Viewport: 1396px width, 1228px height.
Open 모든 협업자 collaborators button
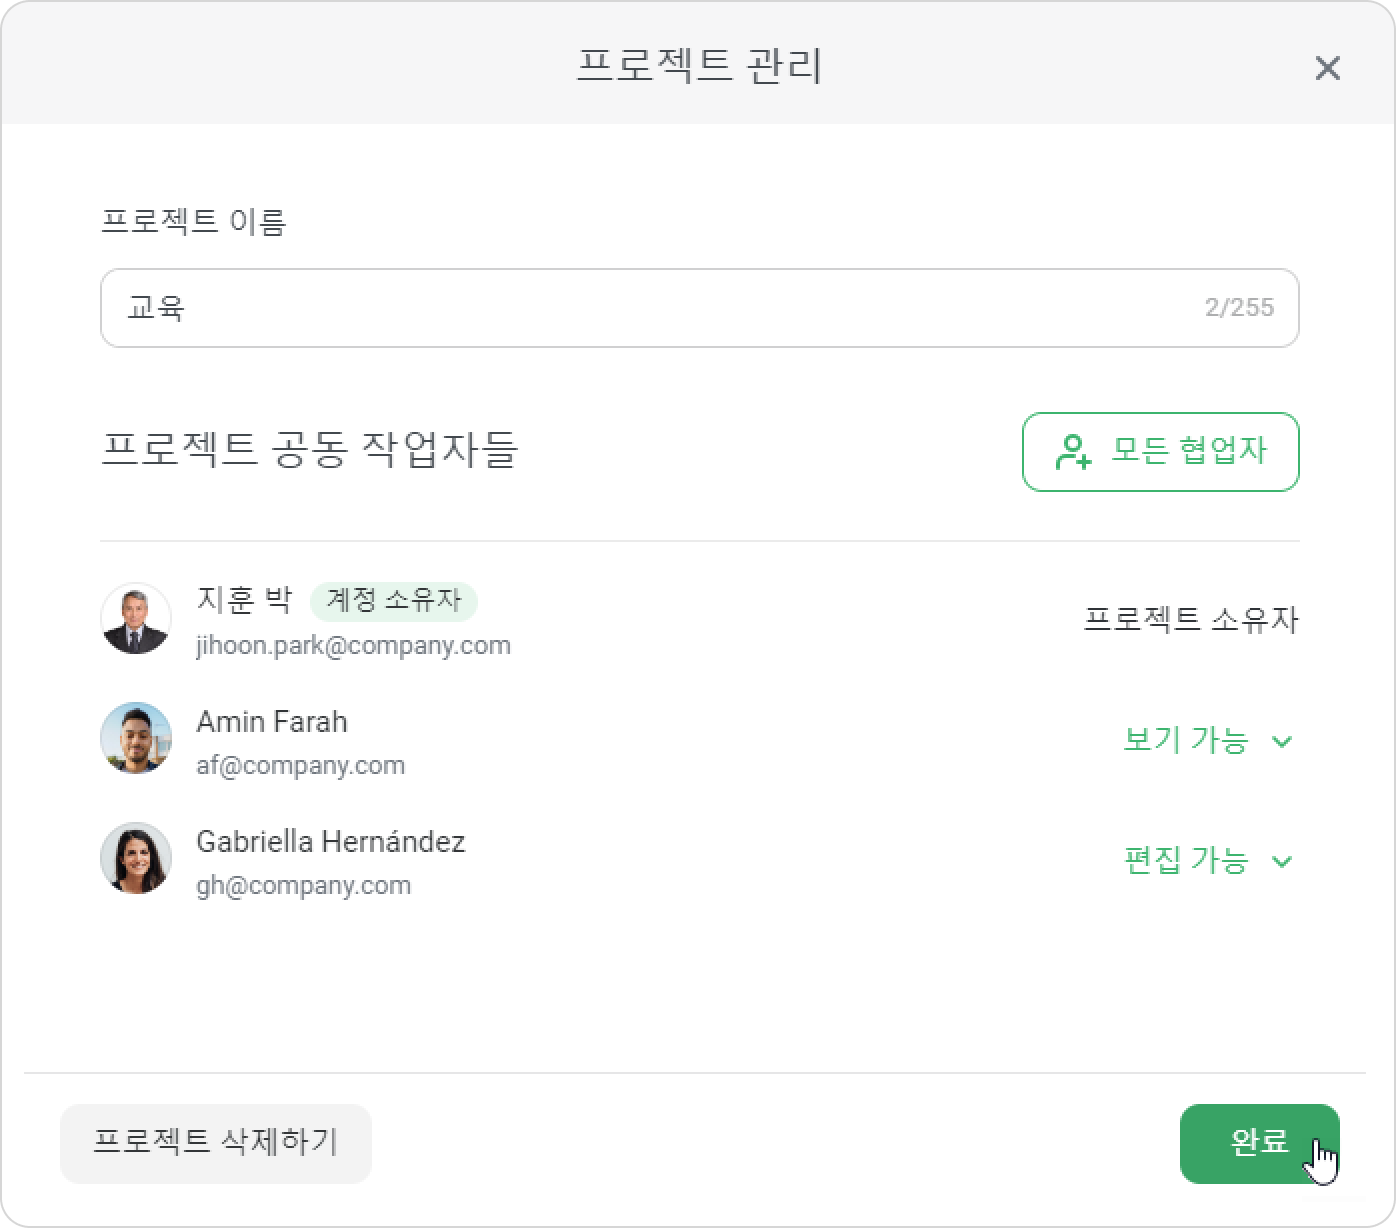pyautogui.click(x=1160, y=452)
